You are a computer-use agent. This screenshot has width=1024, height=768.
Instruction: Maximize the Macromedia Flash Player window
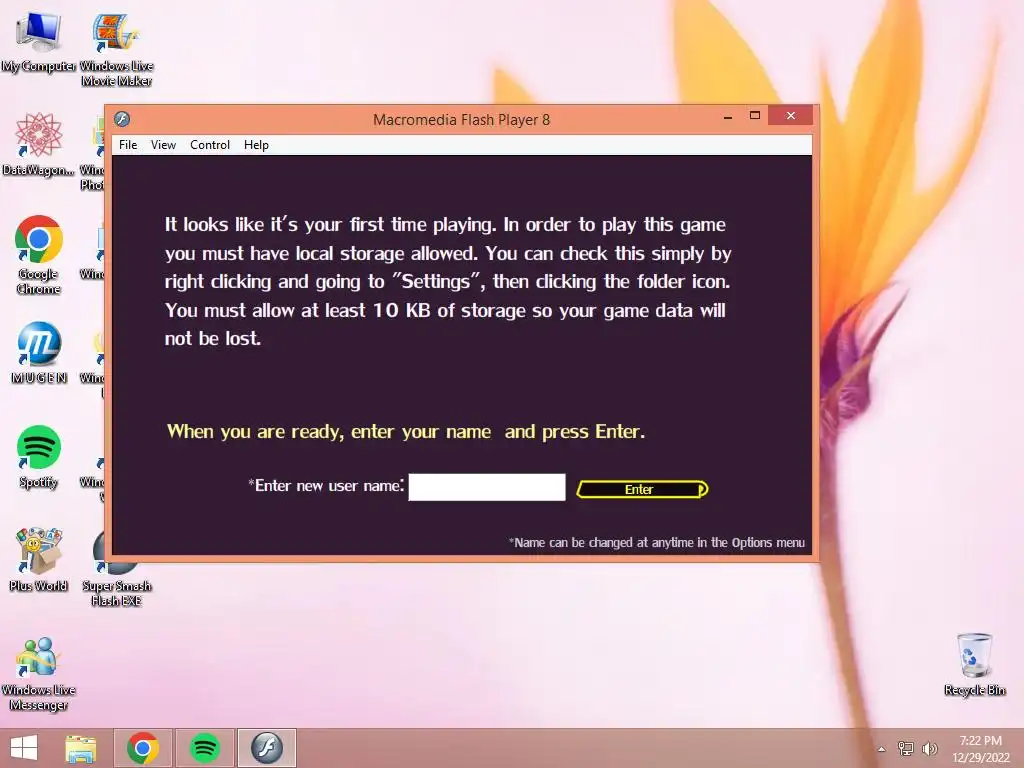coord(755,116)
